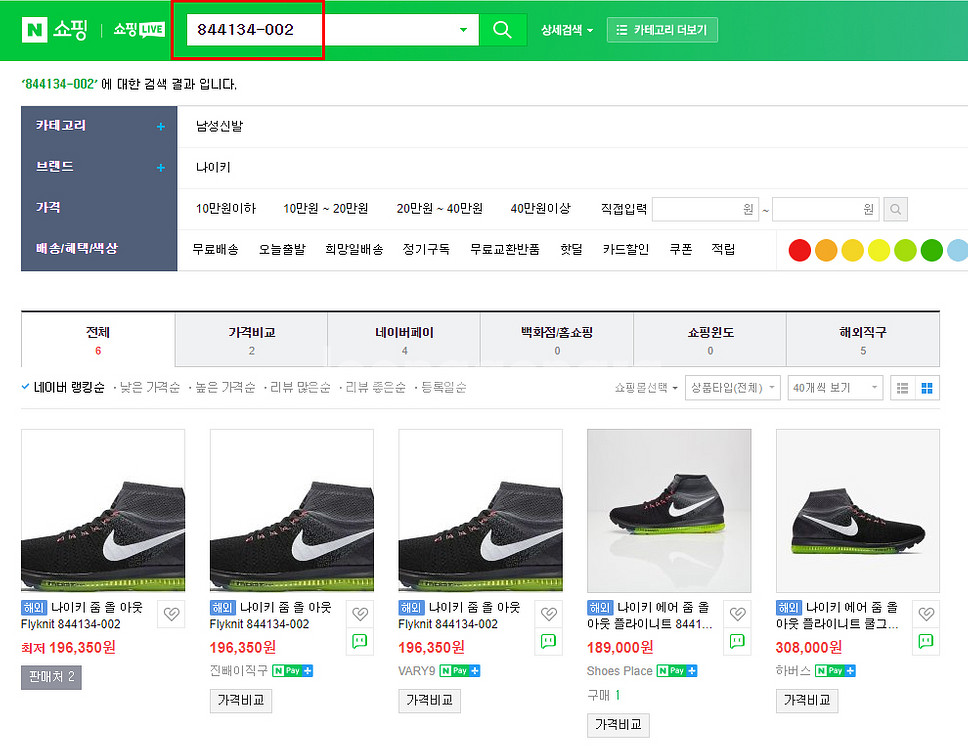968x750 pixels.
Task: Click the minimum price input field
Action: click(x=705, y=210)
